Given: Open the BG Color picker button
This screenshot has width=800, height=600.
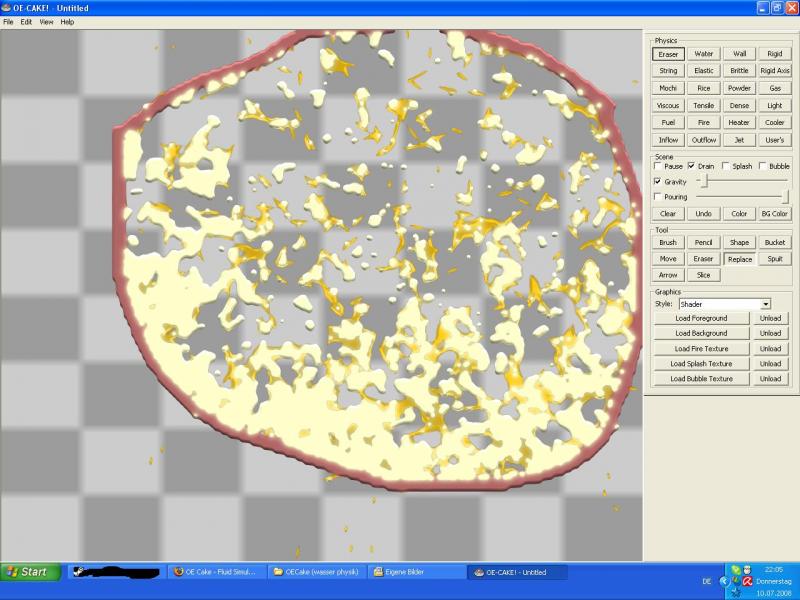Looking at the screenshot, I should (x=774, y=213).
